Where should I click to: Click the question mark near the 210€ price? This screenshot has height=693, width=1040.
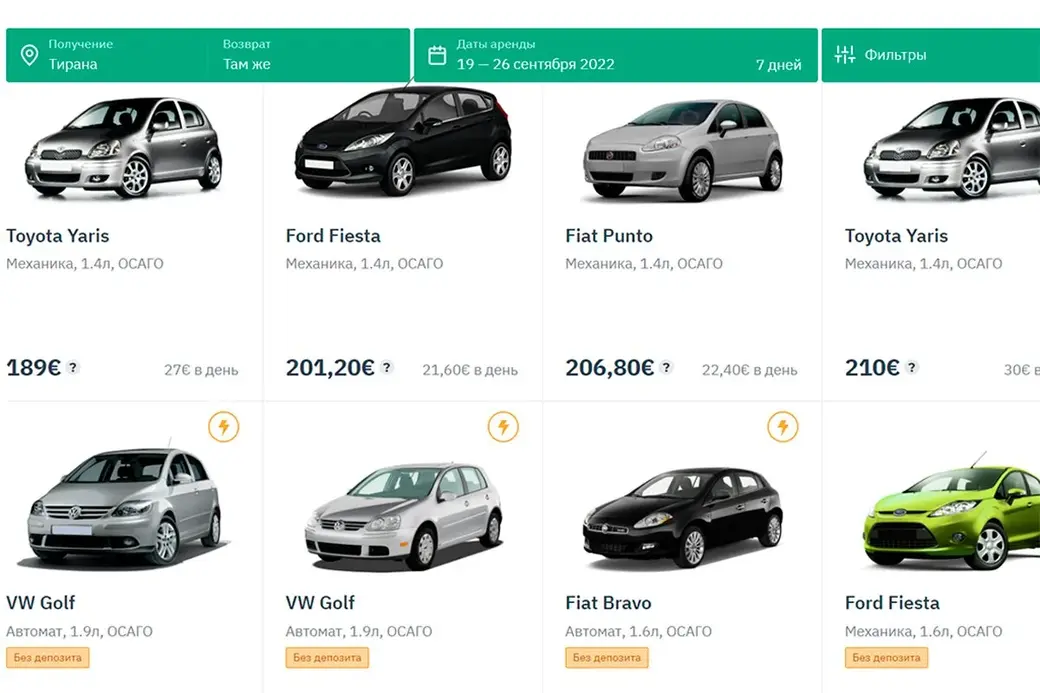click(911, 369)
